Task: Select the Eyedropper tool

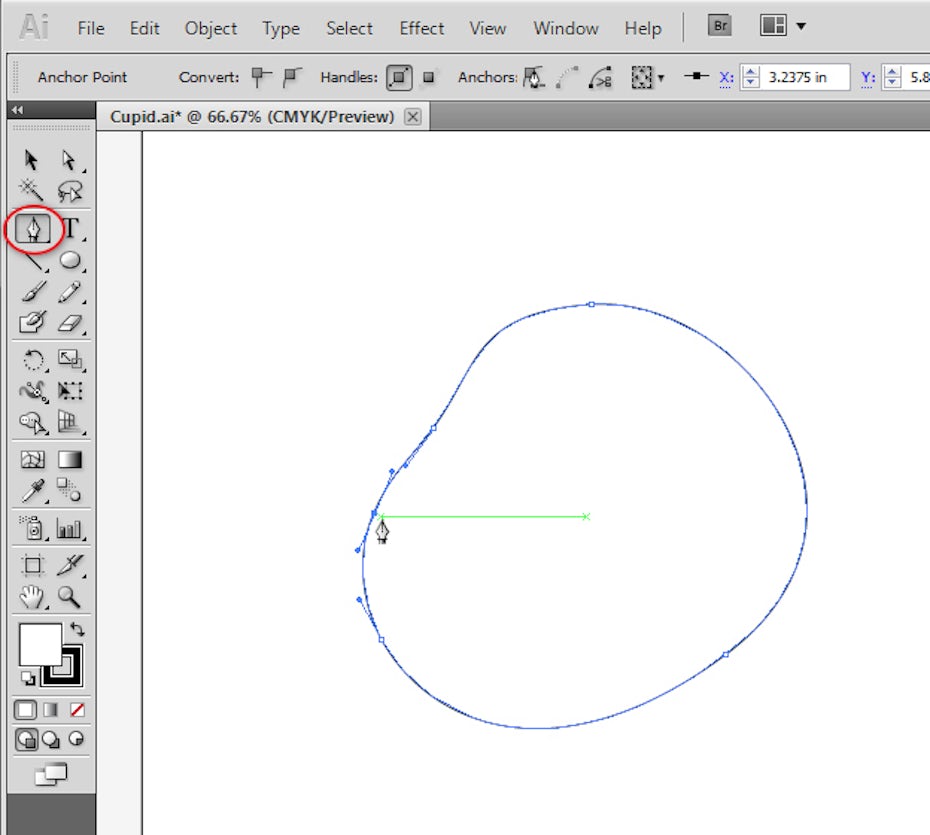Action: [x=33, y=491]
